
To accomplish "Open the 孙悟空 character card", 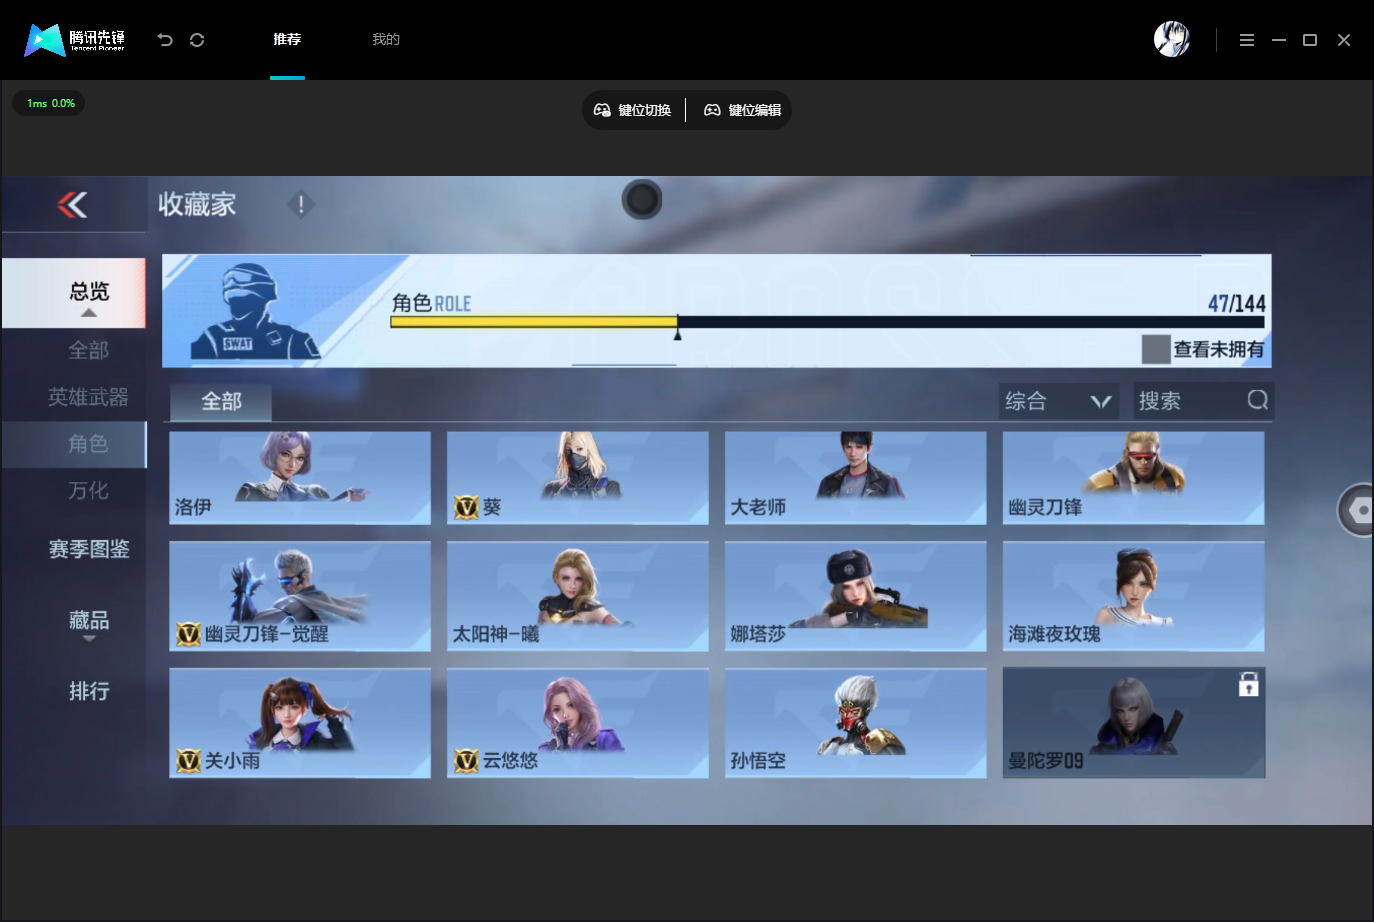I will [x=856, y=723].
